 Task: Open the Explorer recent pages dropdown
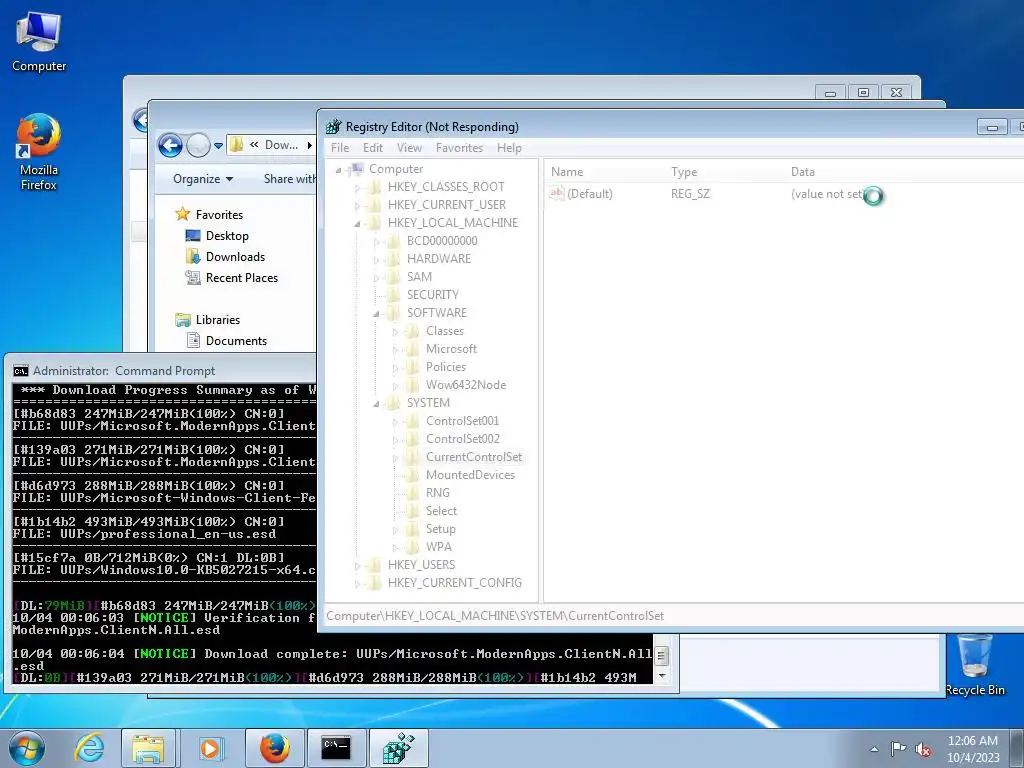tap(218, 145)
